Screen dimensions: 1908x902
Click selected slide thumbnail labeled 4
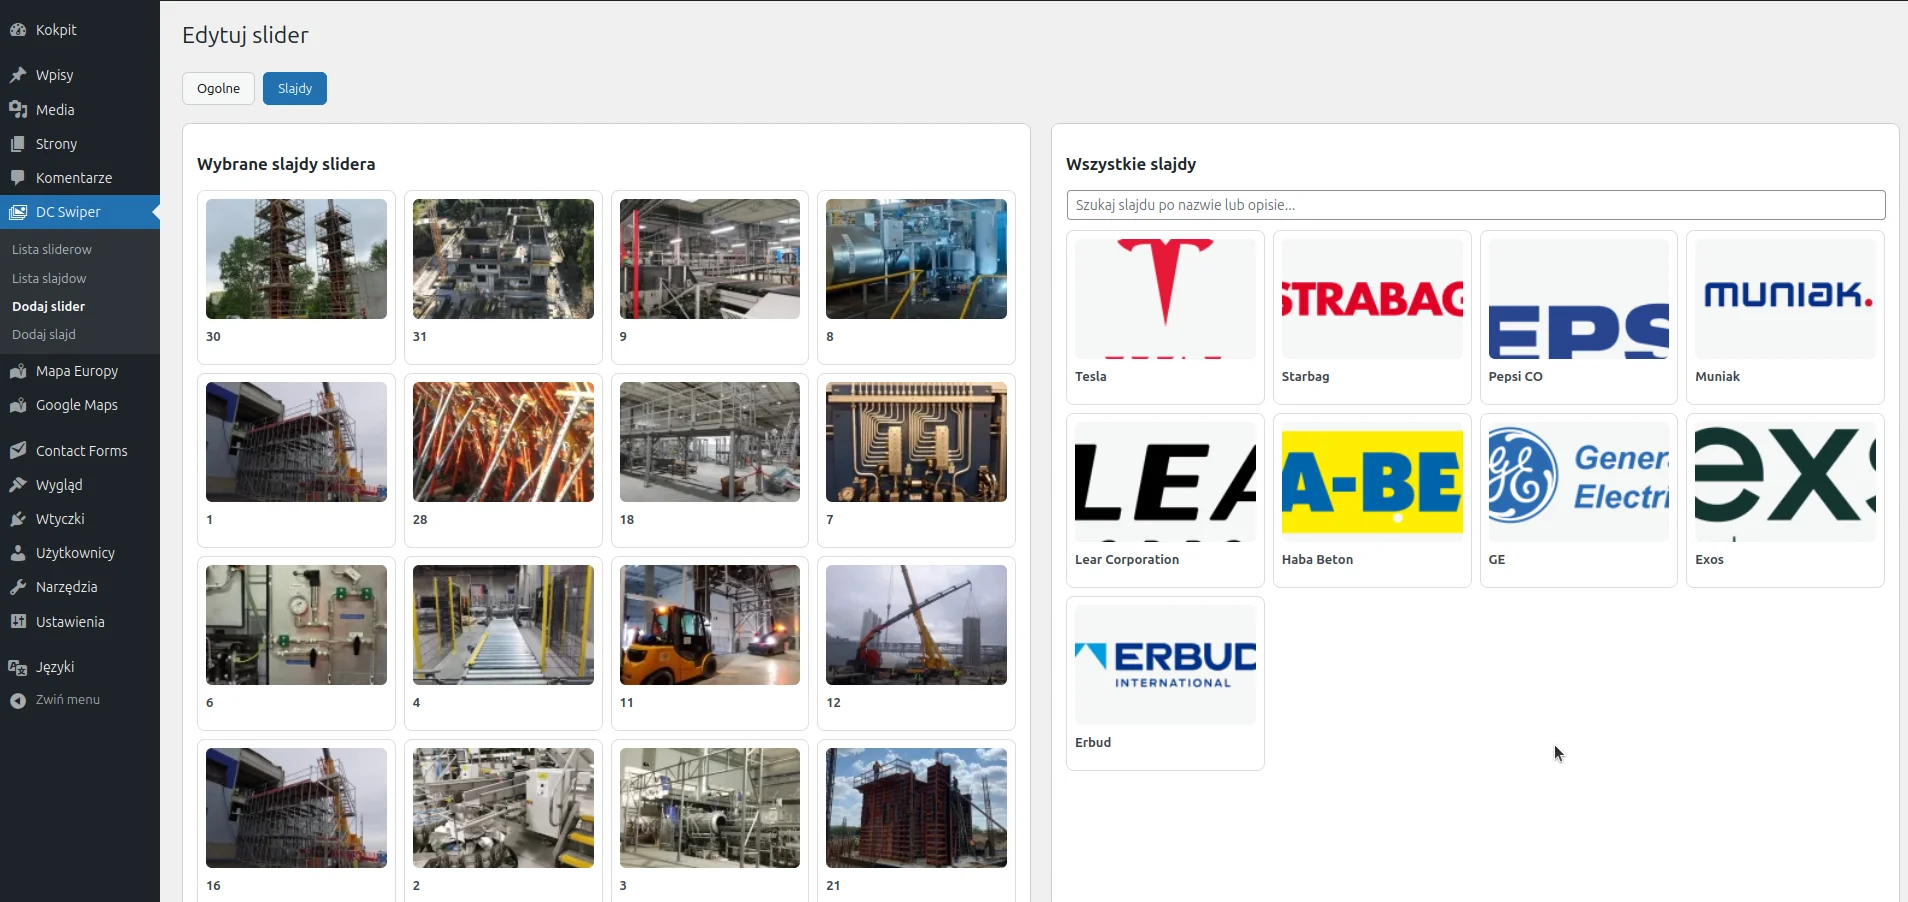pos(503,625)
